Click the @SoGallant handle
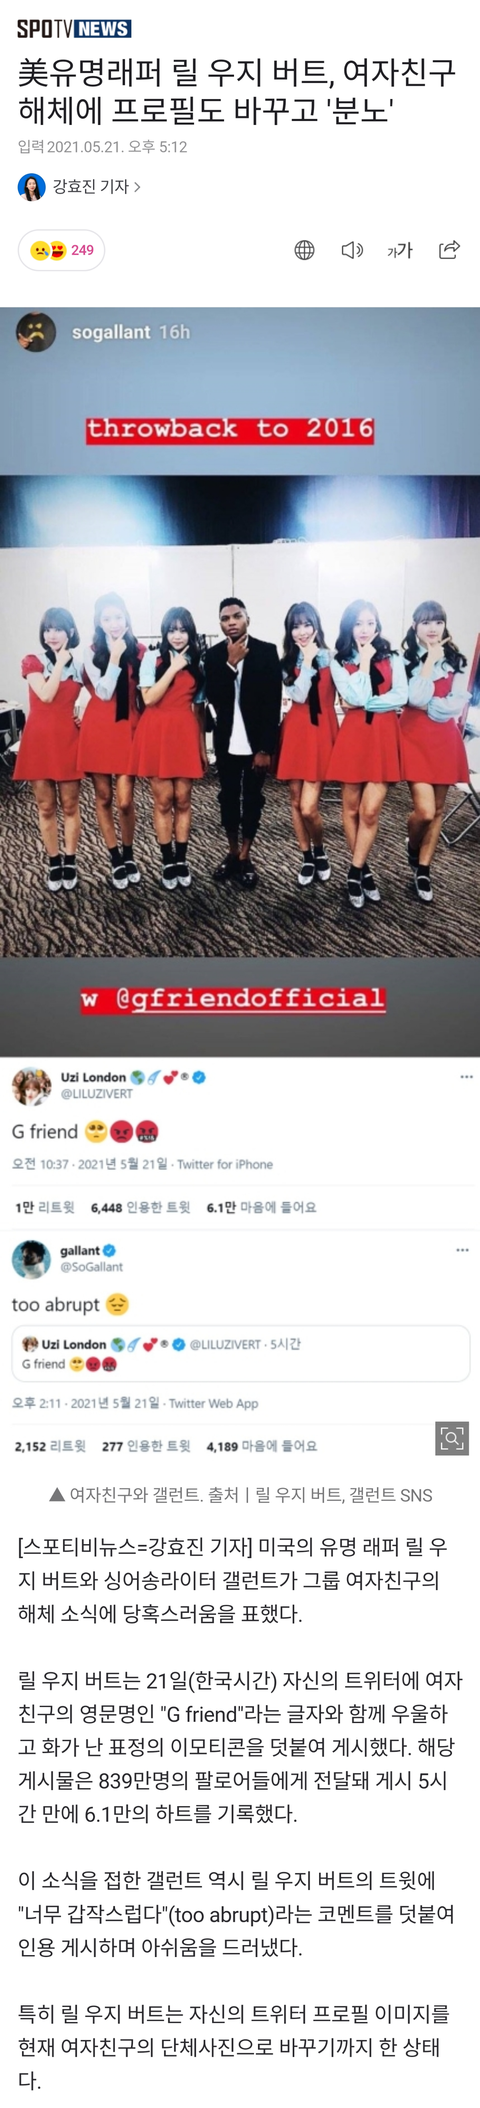Screen dimensions: 480x2108 [x=91, y=1267]
